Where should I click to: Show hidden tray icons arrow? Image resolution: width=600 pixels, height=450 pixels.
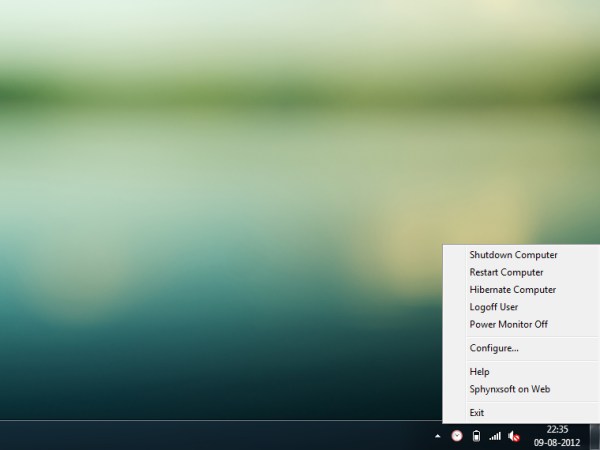(438, 436)
